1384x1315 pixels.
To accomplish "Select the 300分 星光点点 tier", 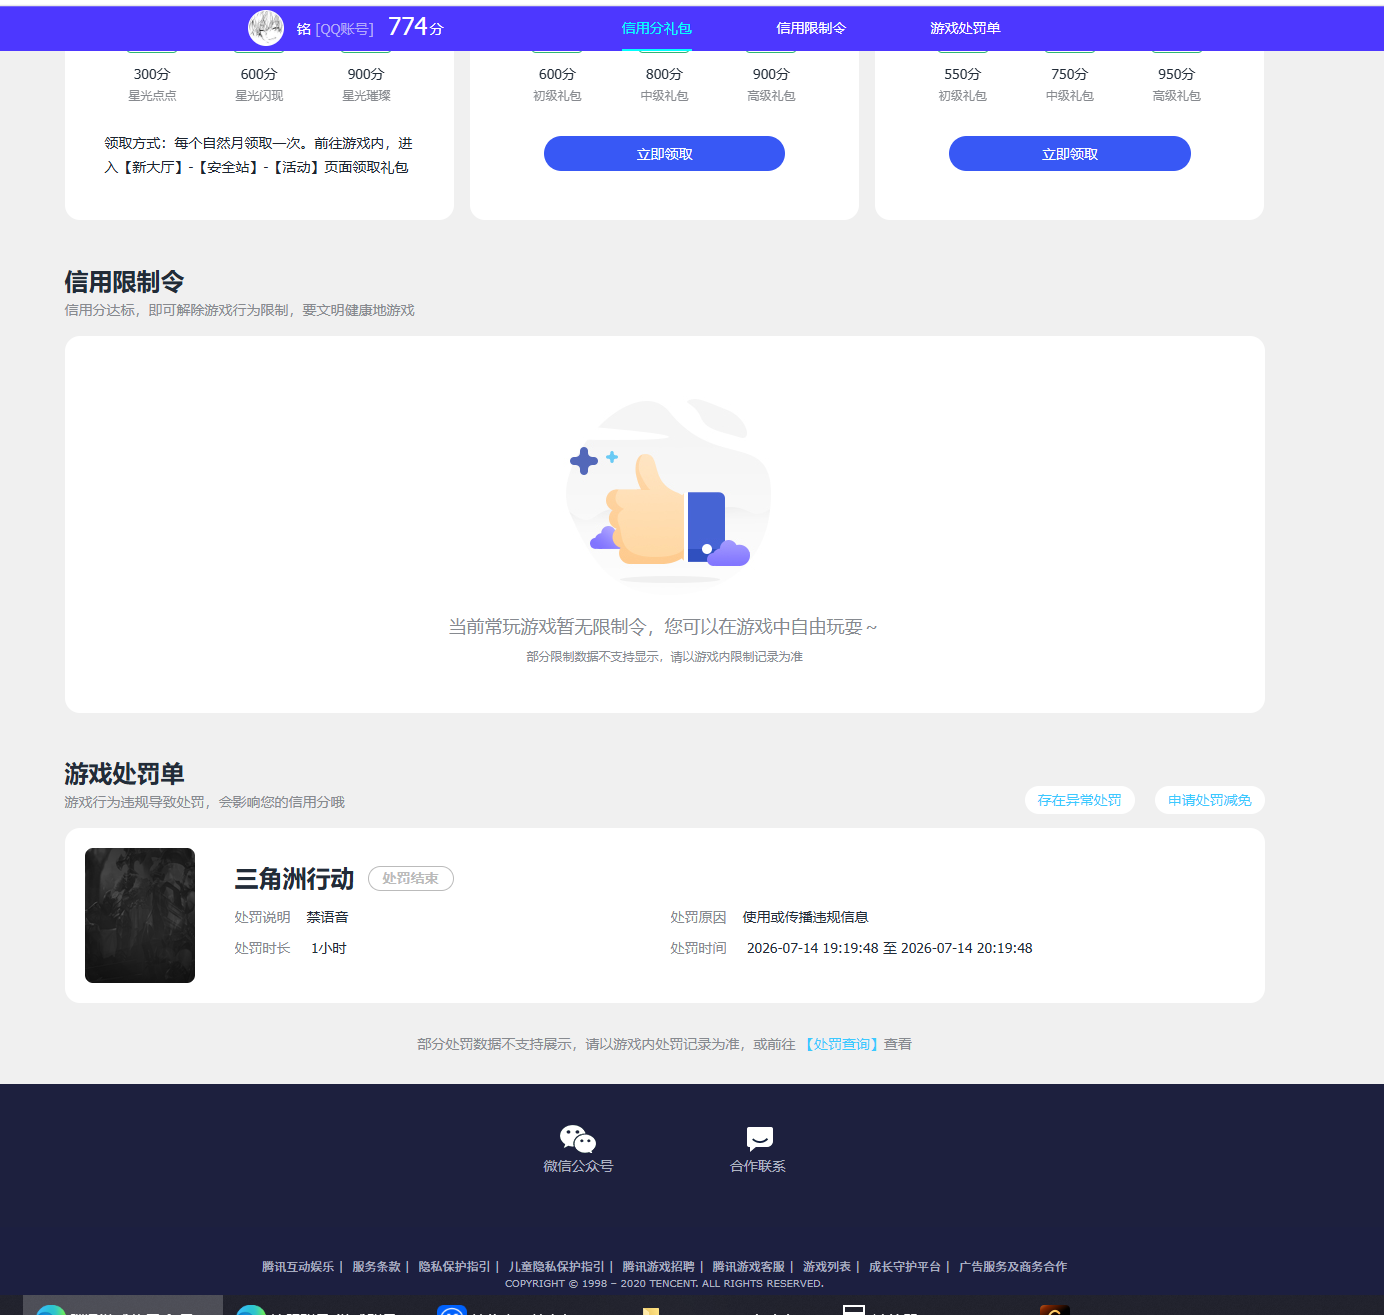I will [x=152, y=84].
